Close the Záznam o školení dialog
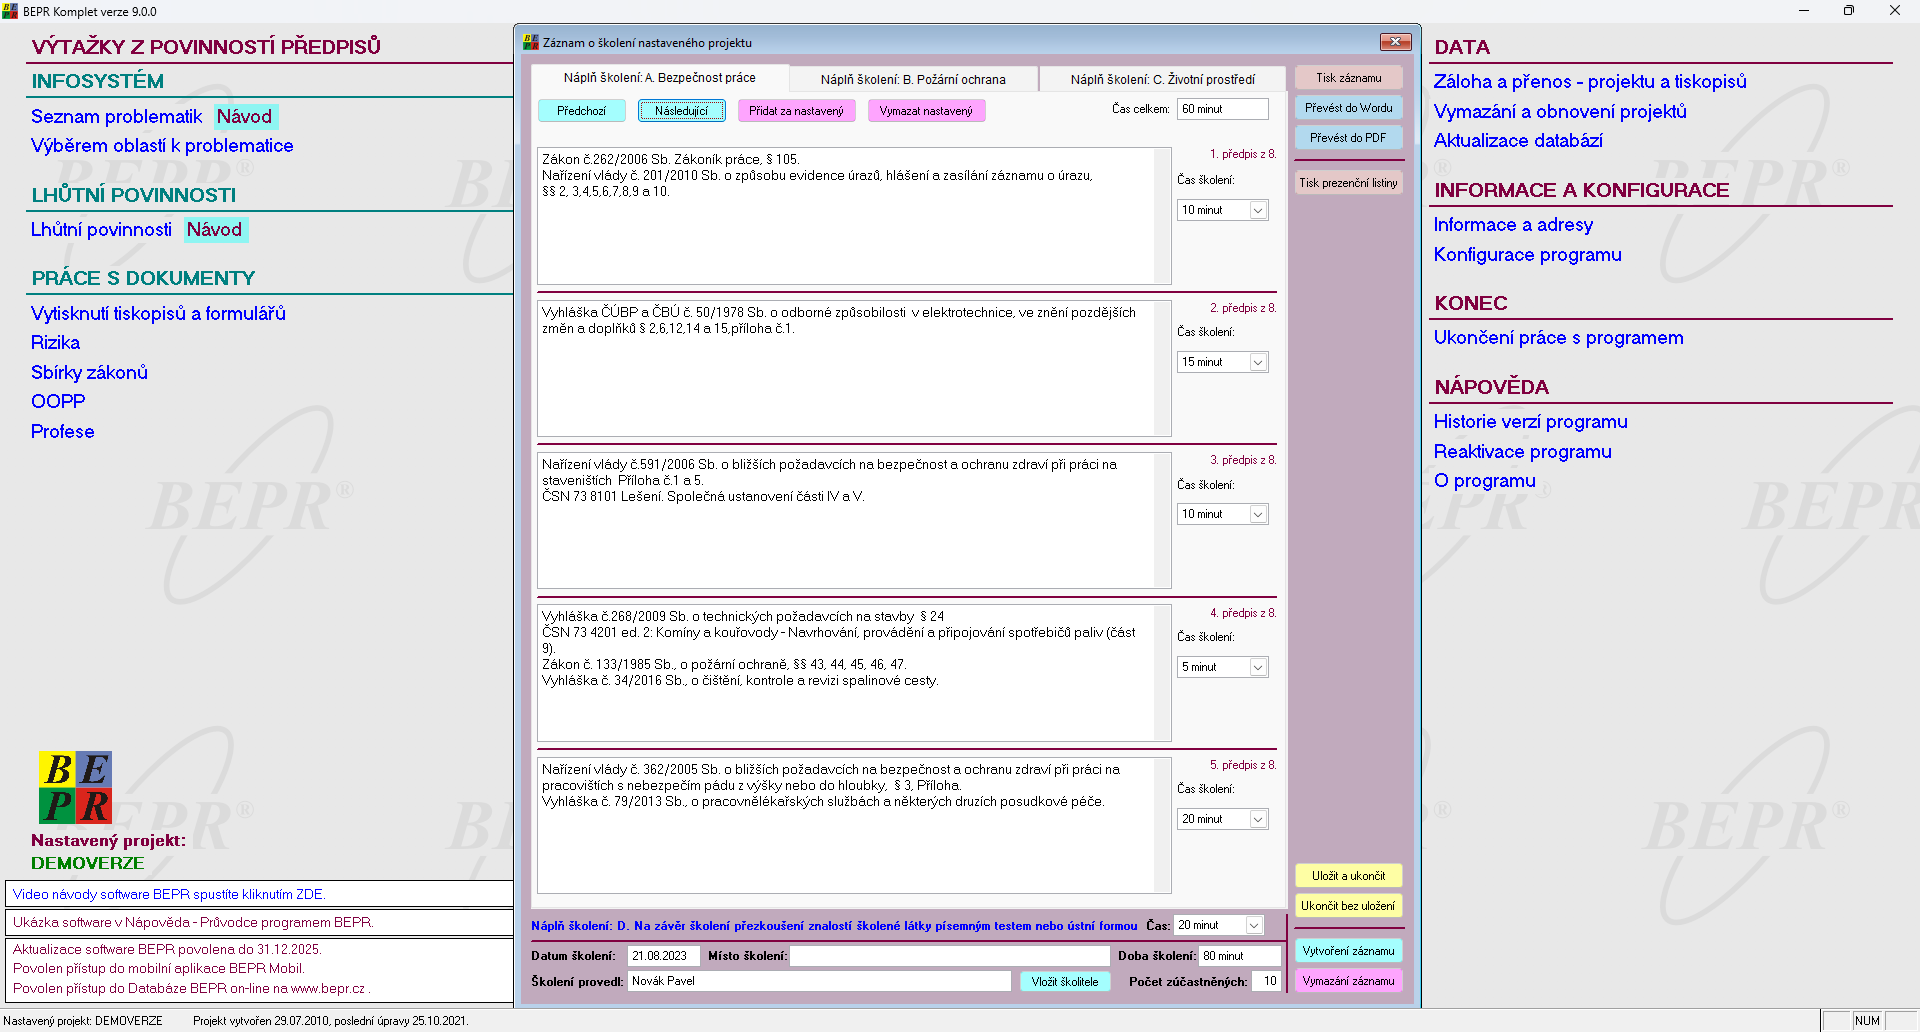Screen dimensions: 1920x1032 pyautogui.click(x=1395, y=42)
